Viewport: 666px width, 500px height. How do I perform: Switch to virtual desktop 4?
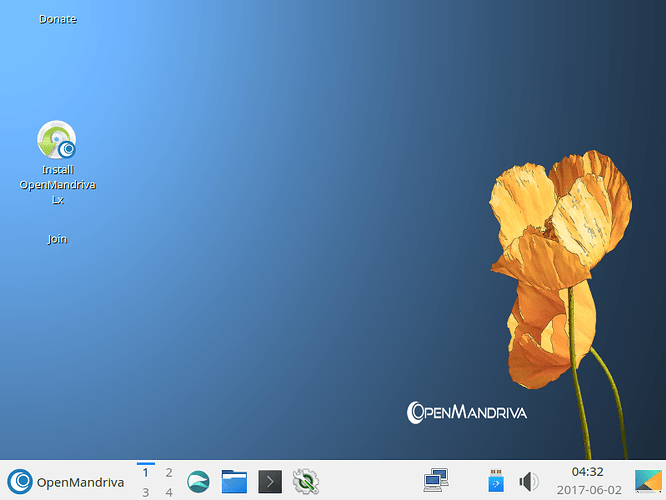click(x=169, y=492)
